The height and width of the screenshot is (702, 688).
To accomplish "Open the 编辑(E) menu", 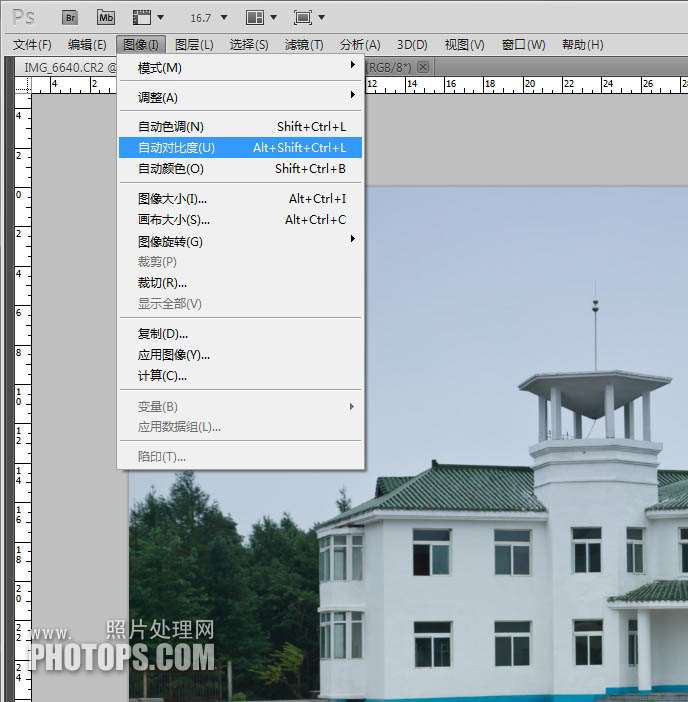I will (87, 45).
